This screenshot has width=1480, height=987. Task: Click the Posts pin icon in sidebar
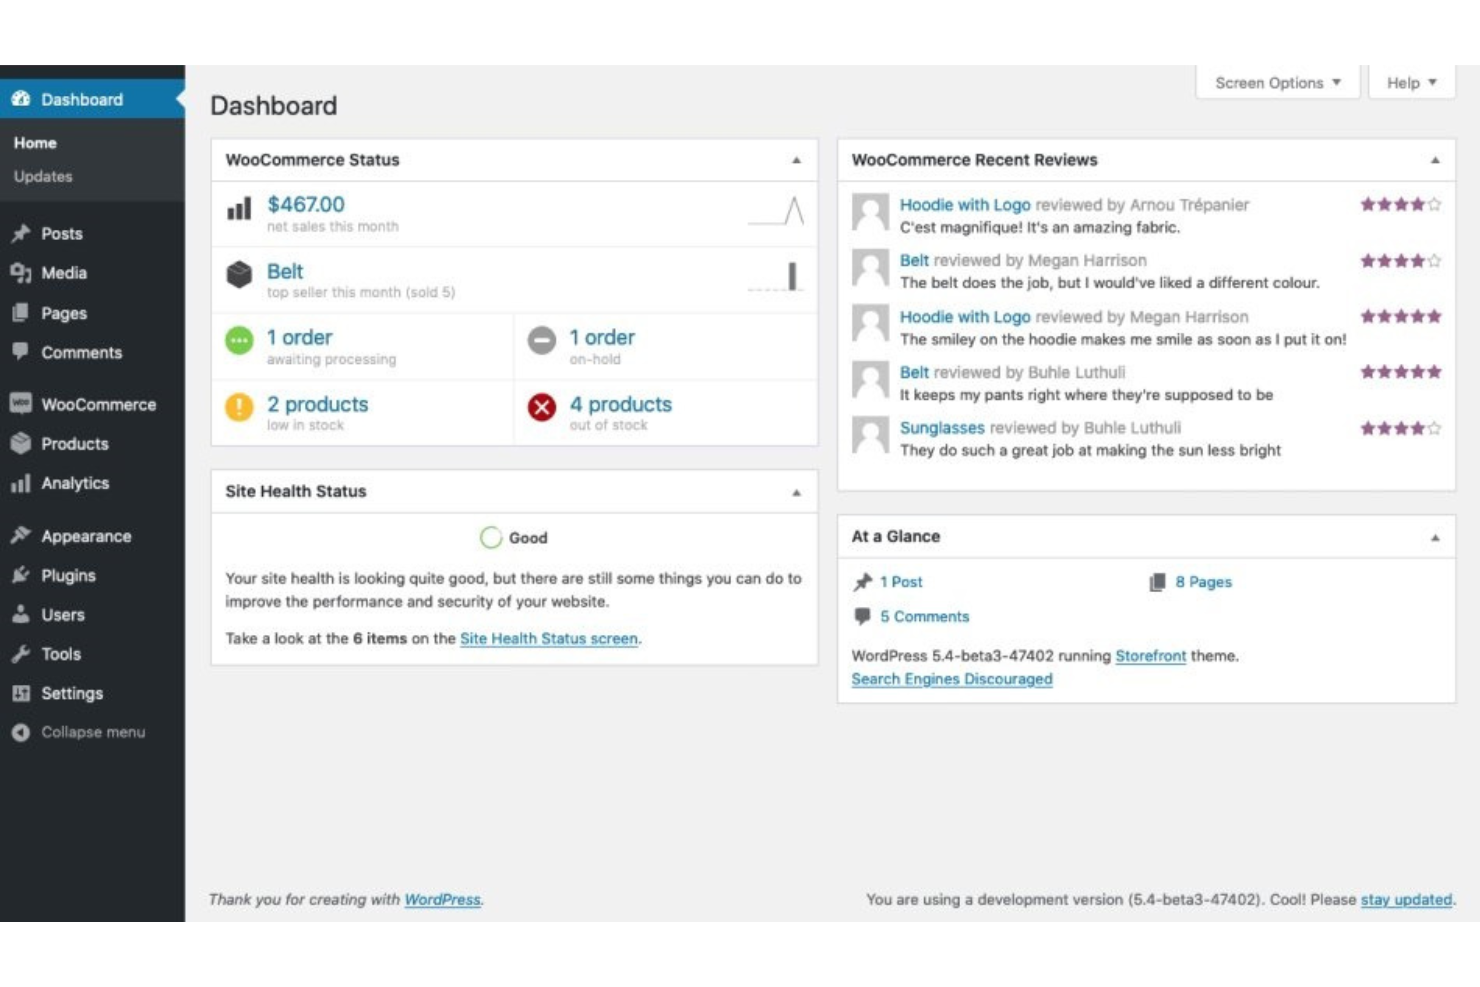[x=20, y=233]
